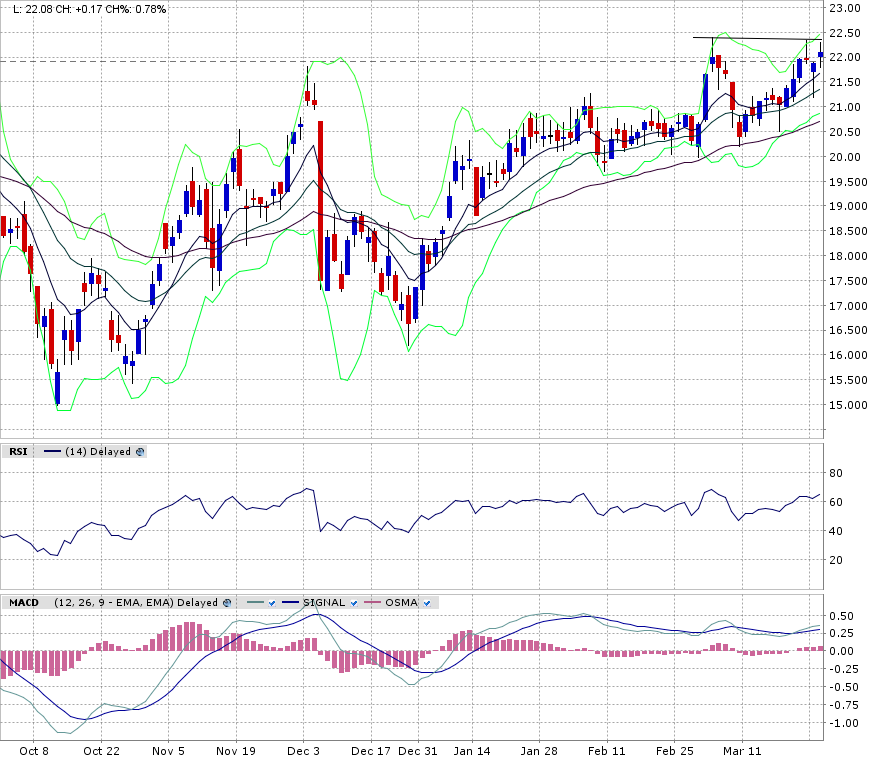Click the MACD indicator label
Viewport: 876px width, 765px height.
(24, 602)
